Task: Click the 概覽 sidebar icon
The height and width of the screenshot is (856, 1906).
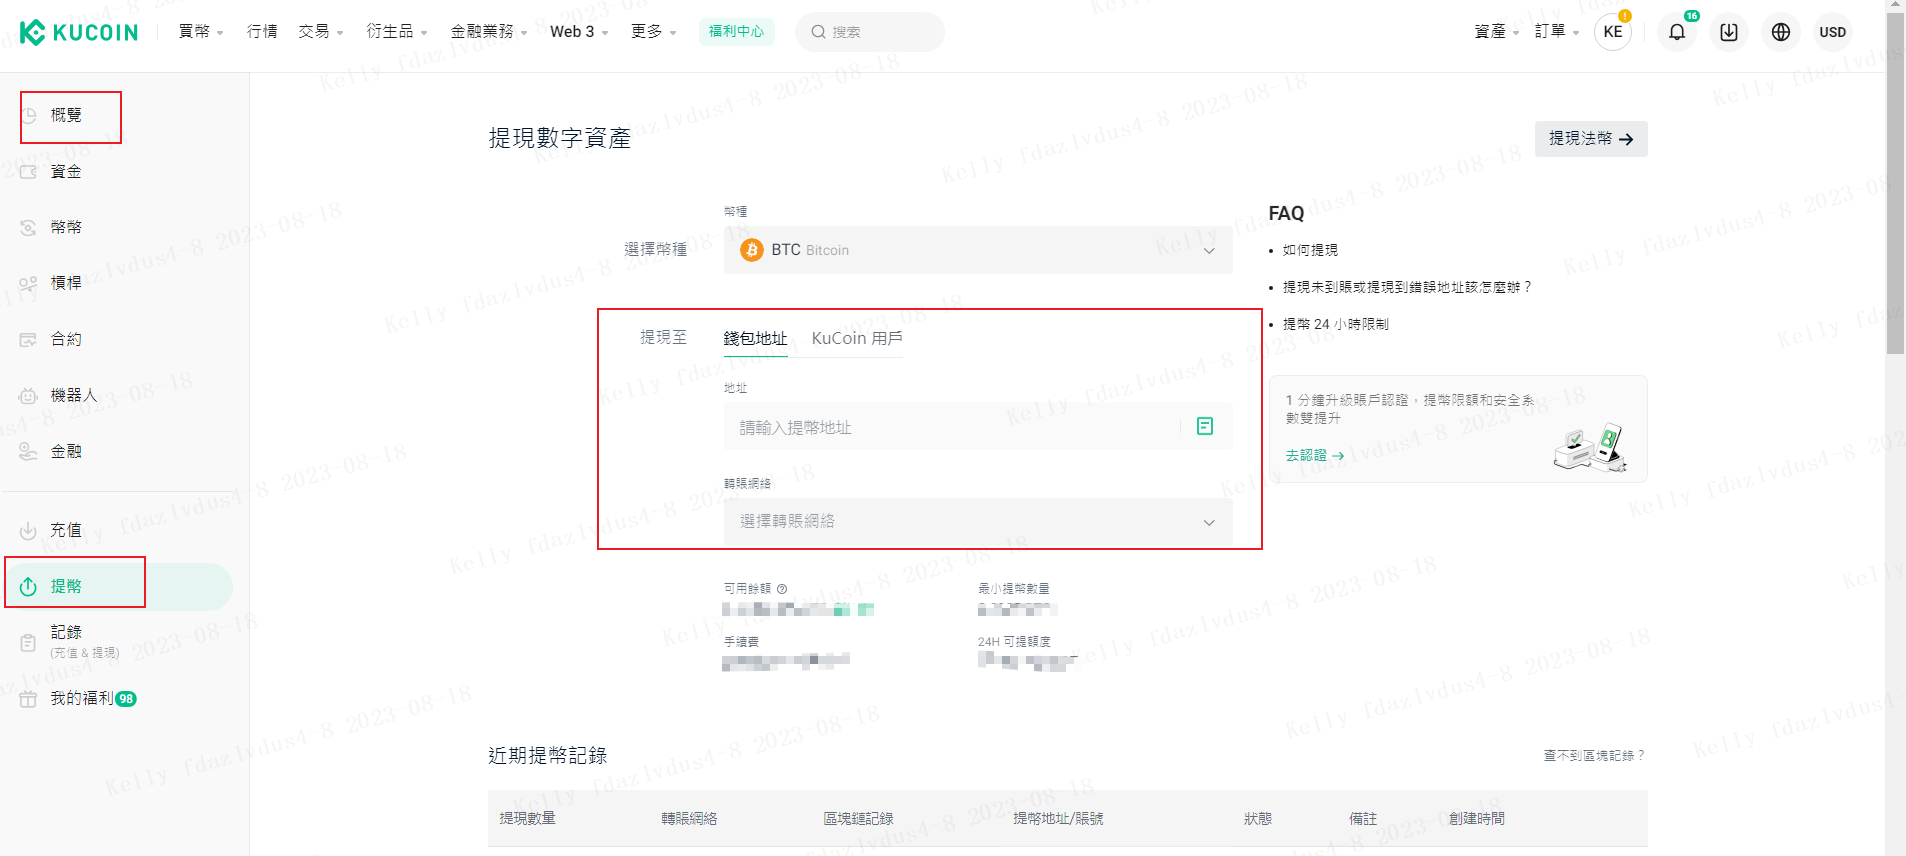Action: pos(29,116)
